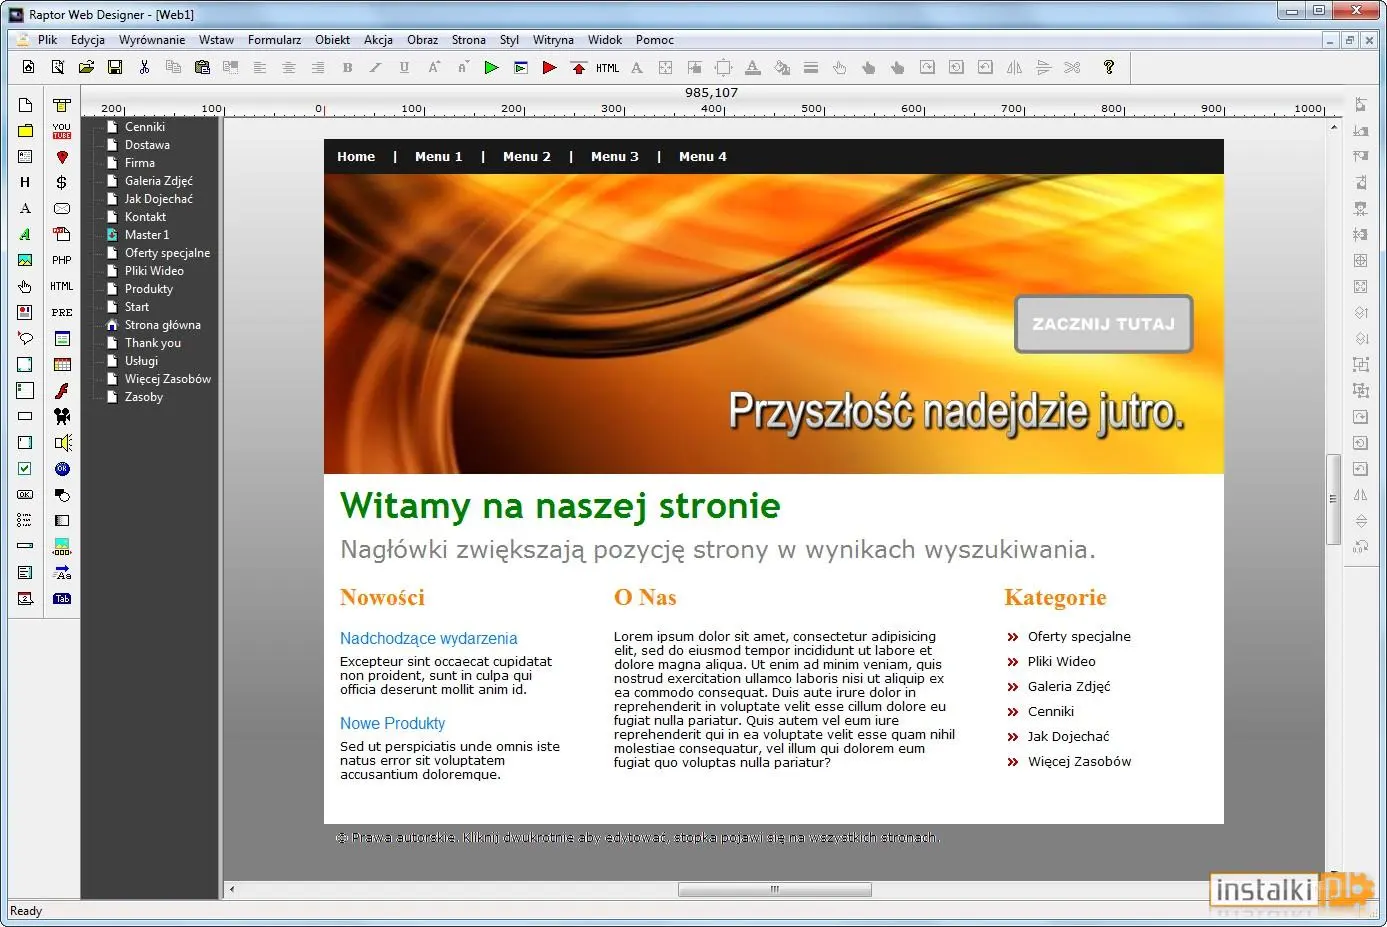Open the Witryna menu
The height and width of the screenshot is (927, 1387).
[x=553, y=40]
